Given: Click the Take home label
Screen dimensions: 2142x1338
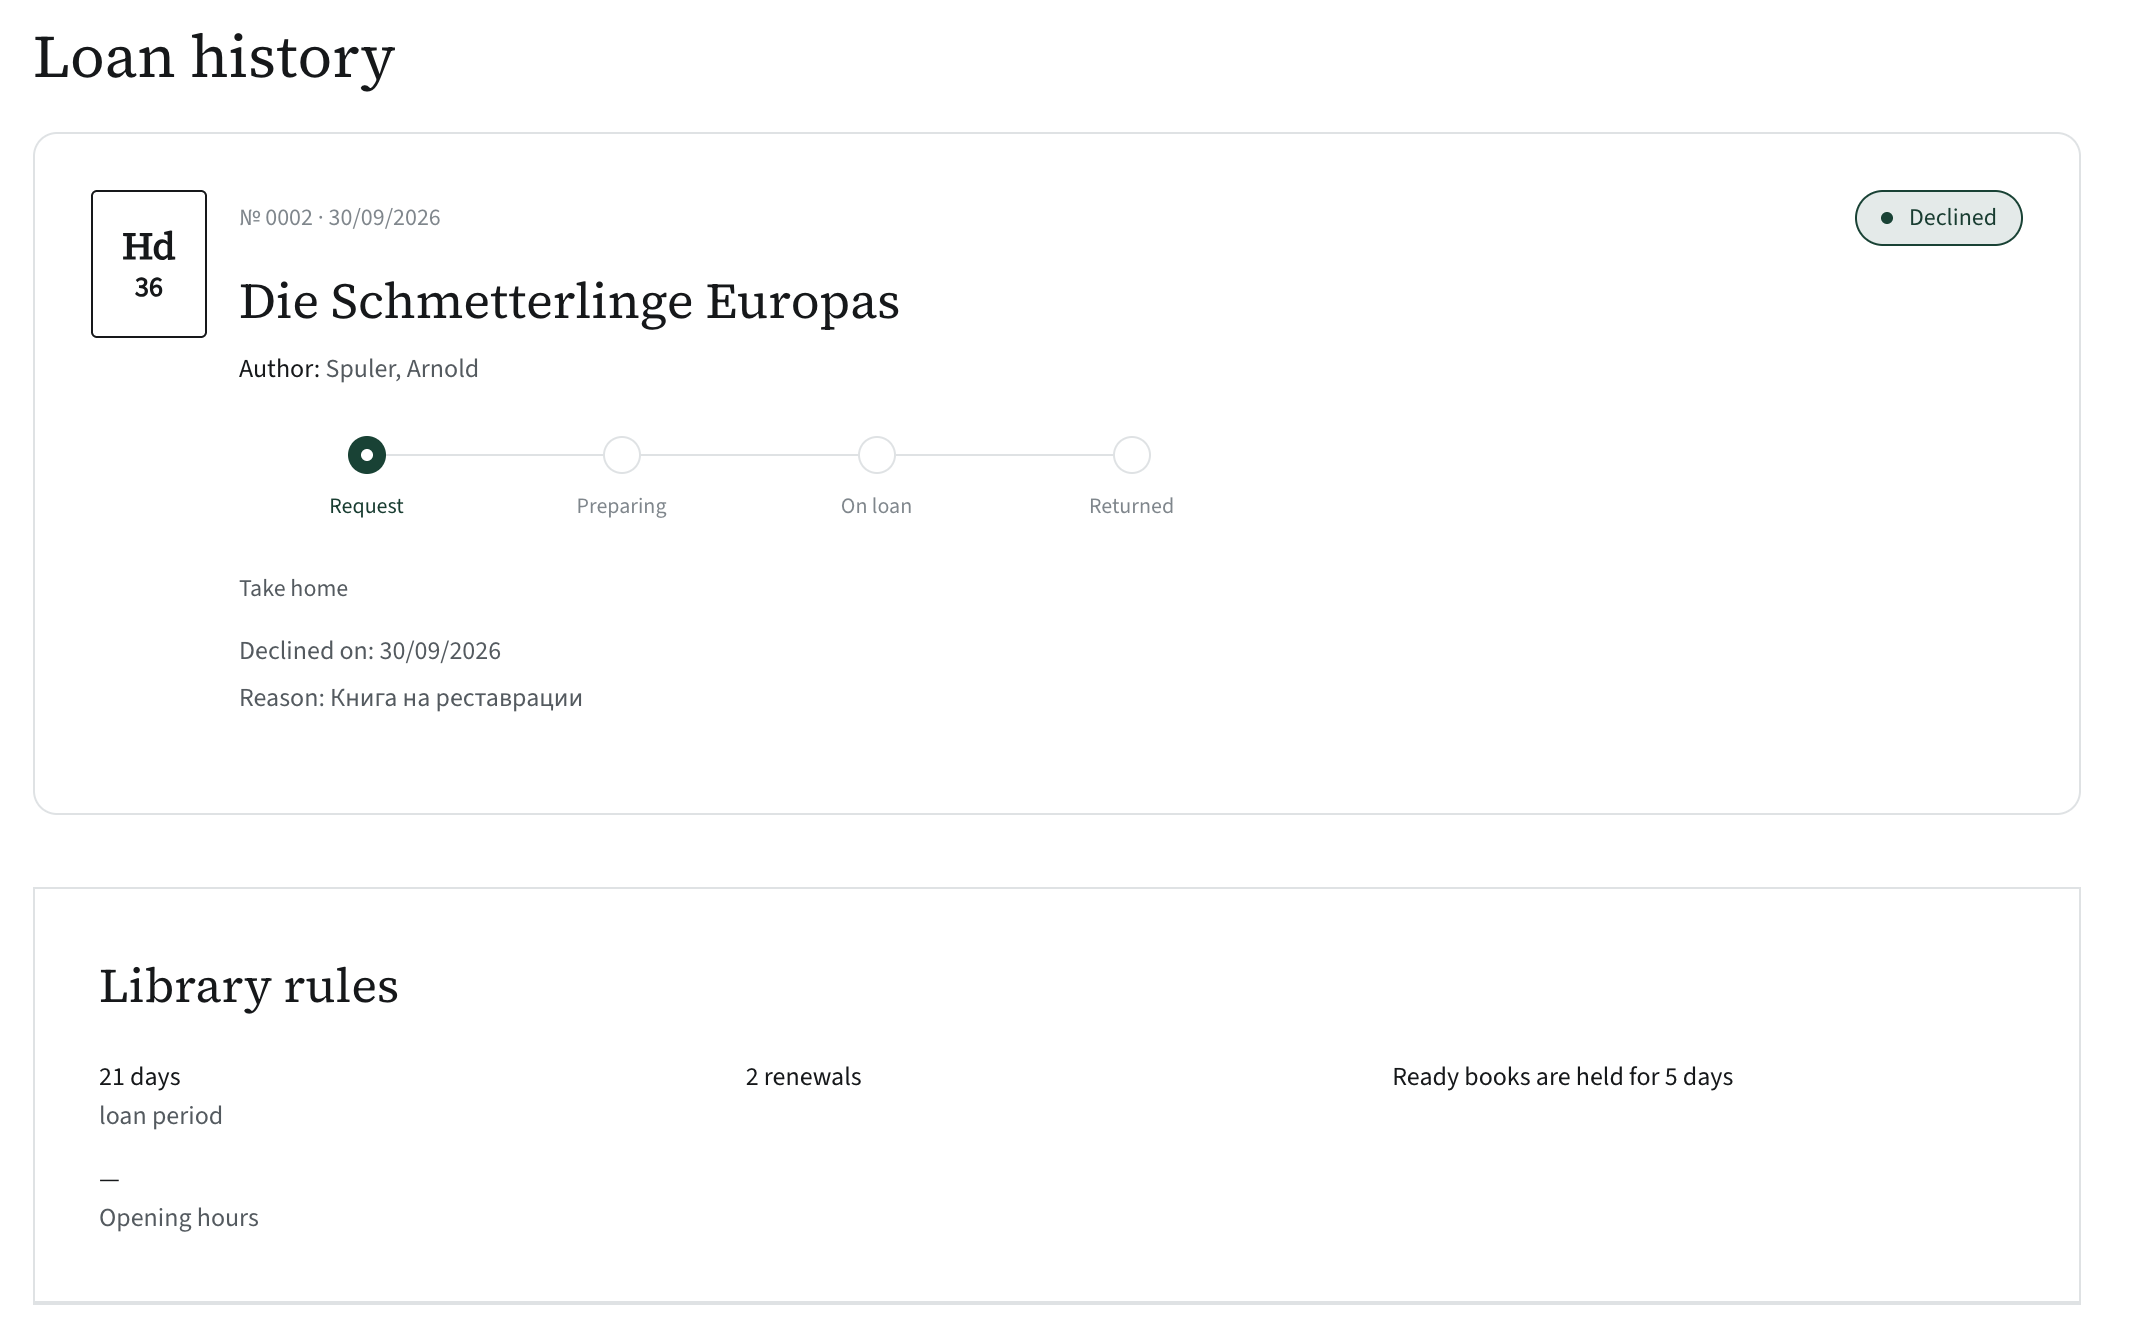Looking at the screenshot, I should click(x=293, y=588).
